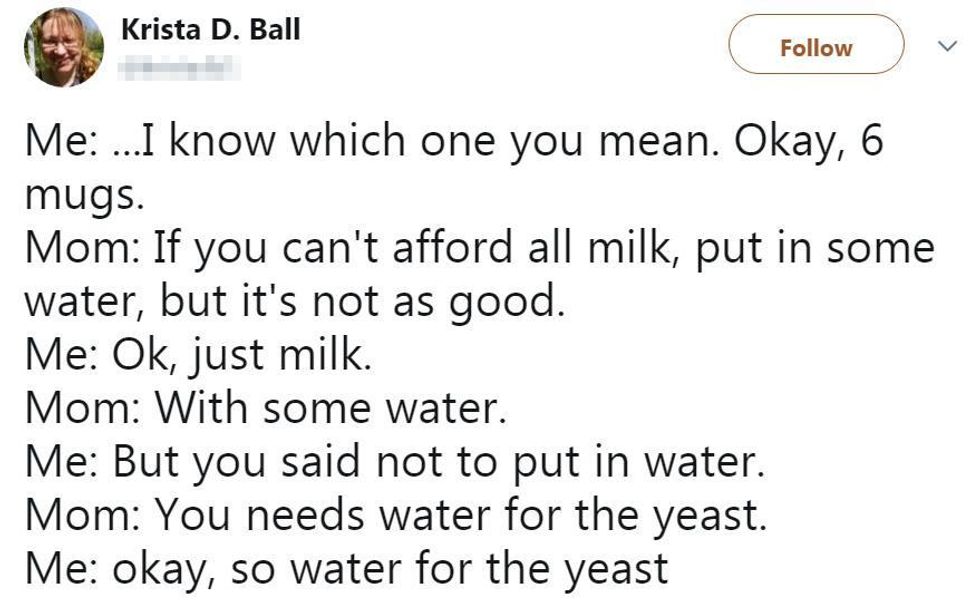Click the line 'Mom: If you can't afford all milk'
Viewport: 980px width, 604px height.
[x=479, y=248]
